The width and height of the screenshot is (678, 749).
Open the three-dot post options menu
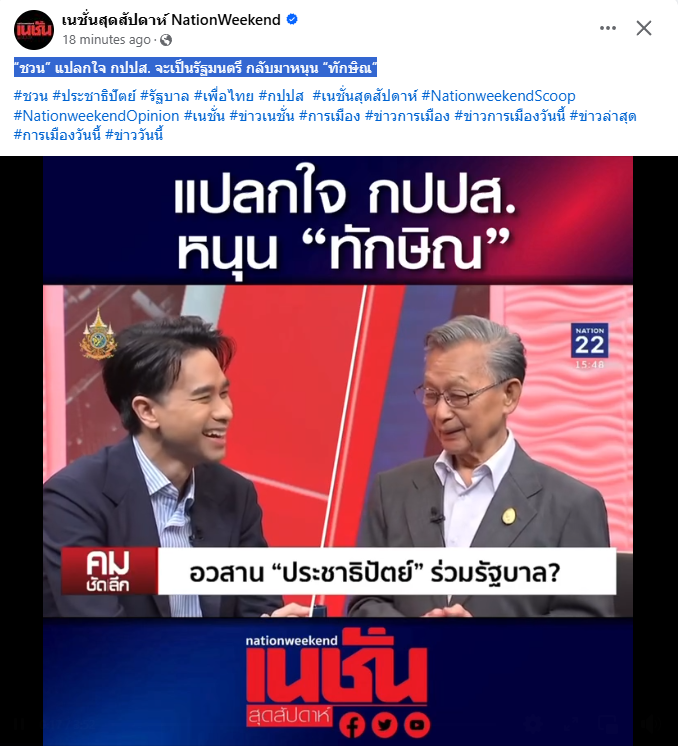[608, 28]
